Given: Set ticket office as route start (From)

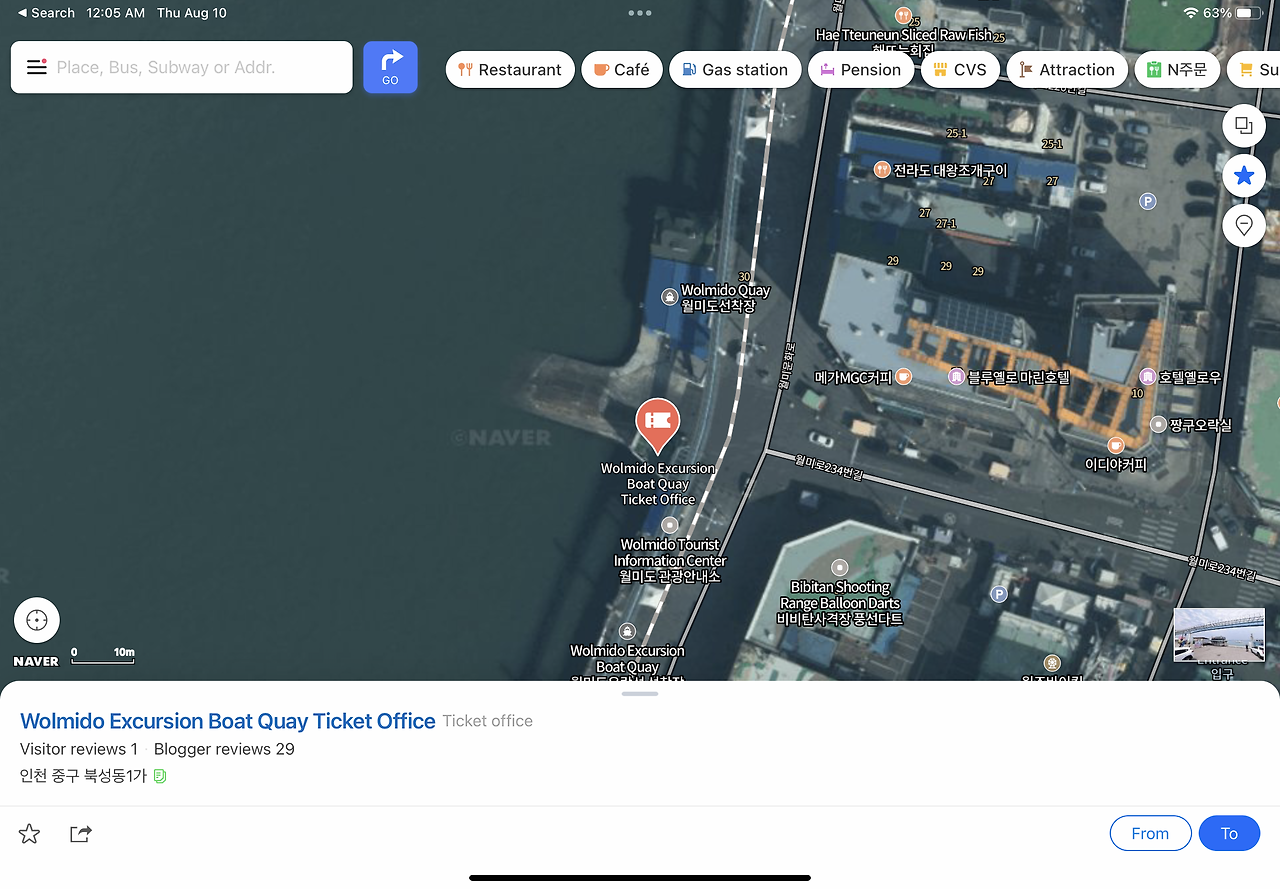Looking at the screenshot, I should tap(1150, 833).
